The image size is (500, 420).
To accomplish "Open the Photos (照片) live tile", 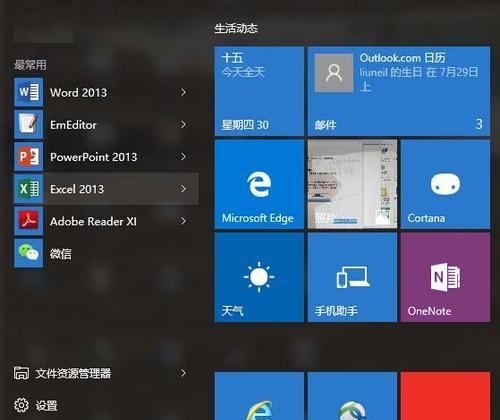I will pyautogui.click(x=352, y=184).
